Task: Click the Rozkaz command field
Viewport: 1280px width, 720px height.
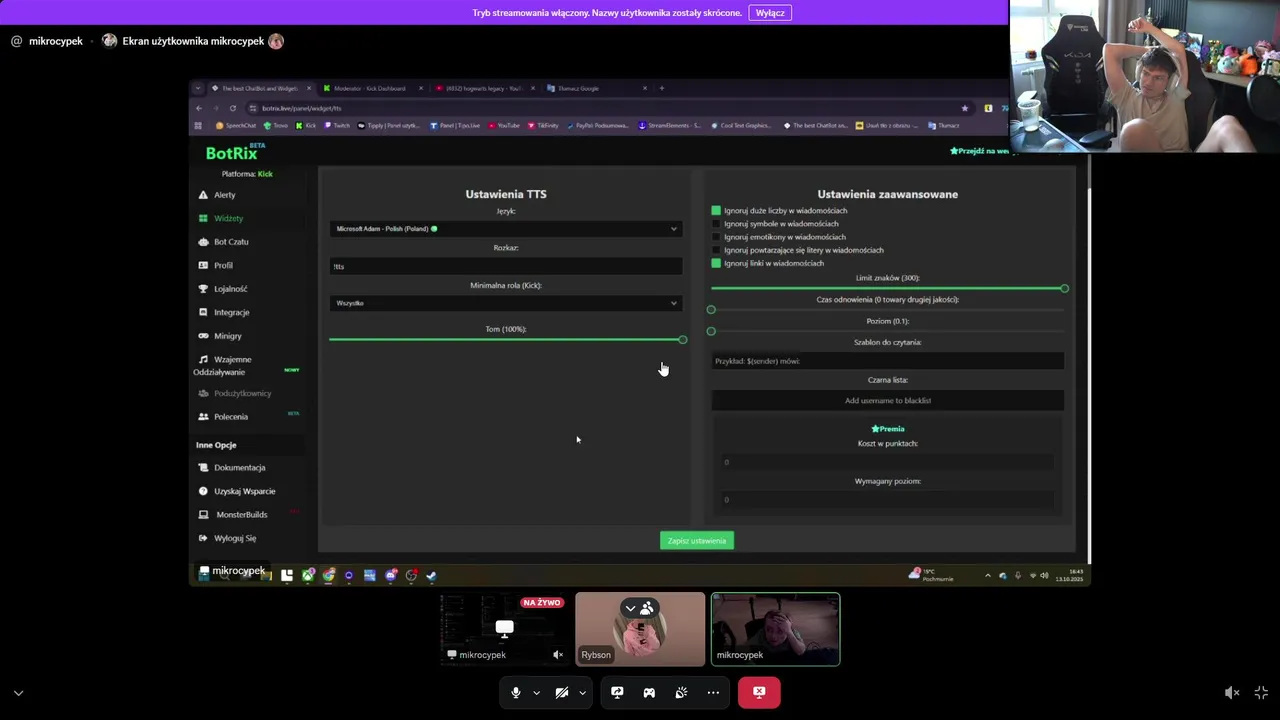Action: tap(506, 266)
